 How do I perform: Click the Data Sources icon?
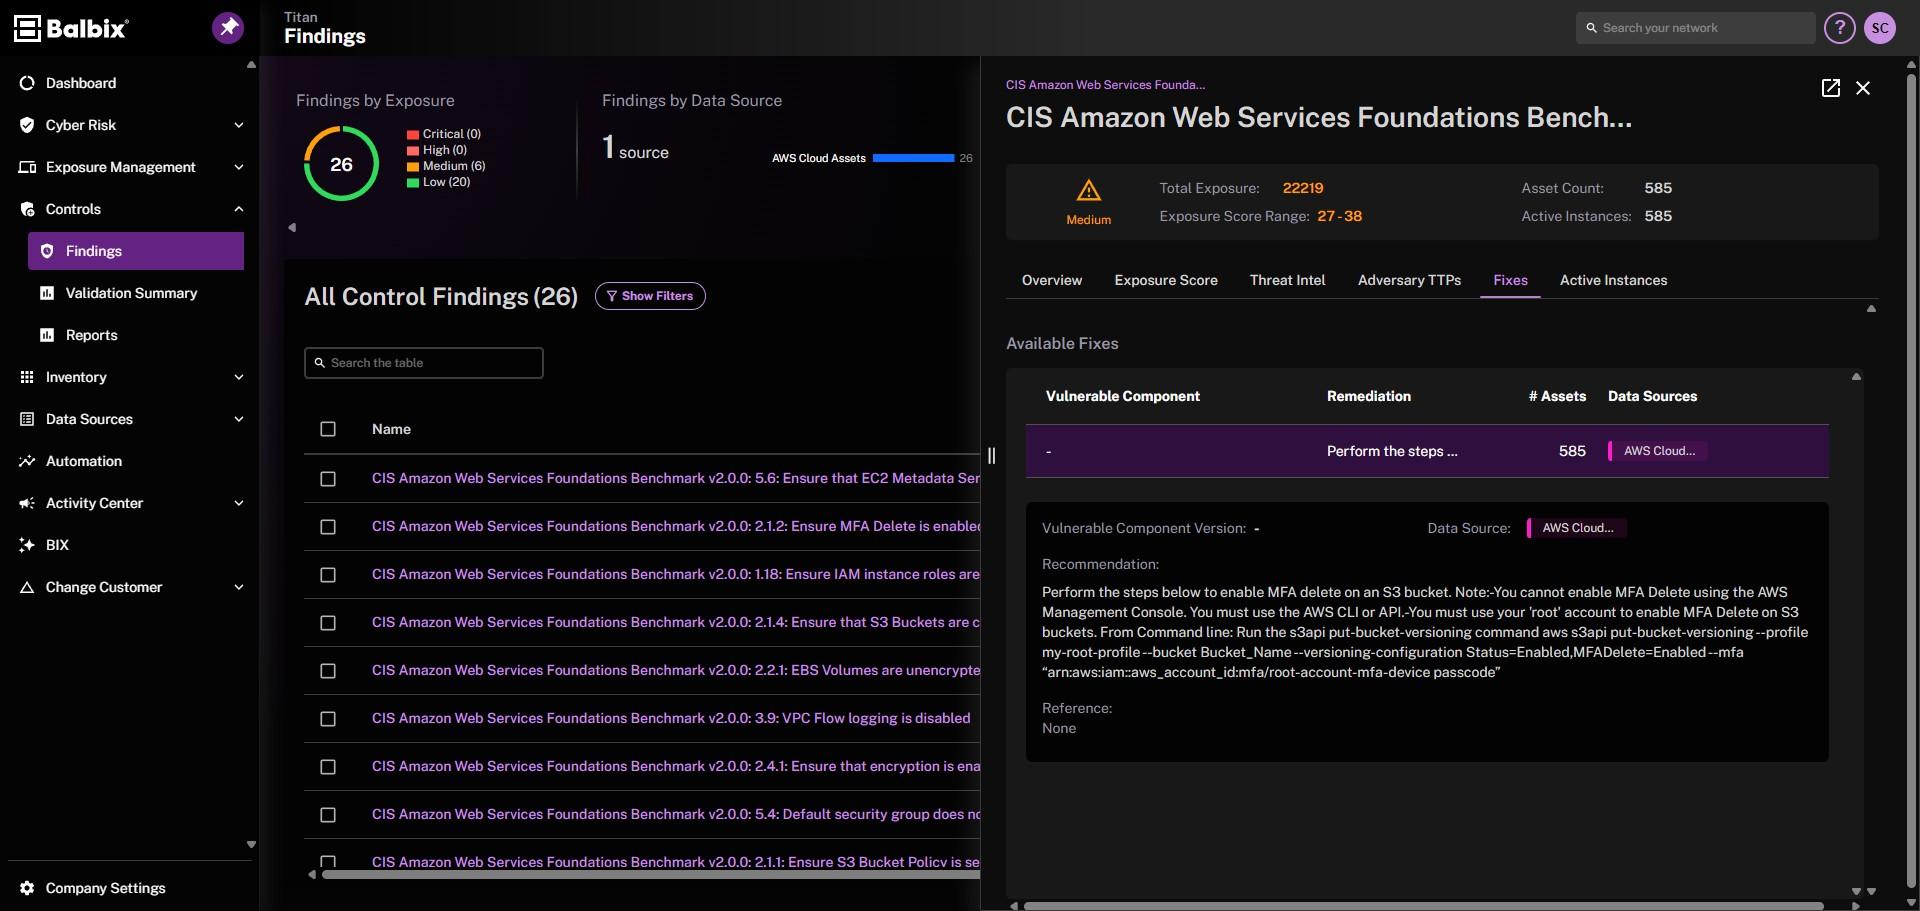click(x=27, y=419)
